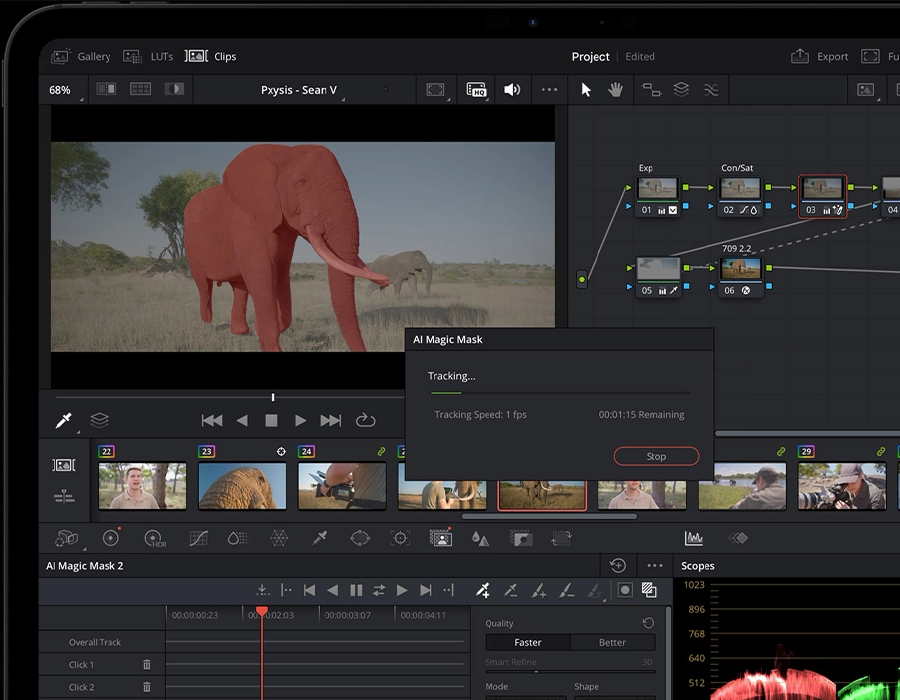
Task: Open the viewer three-dot options menu
Action: pos(549,89)
